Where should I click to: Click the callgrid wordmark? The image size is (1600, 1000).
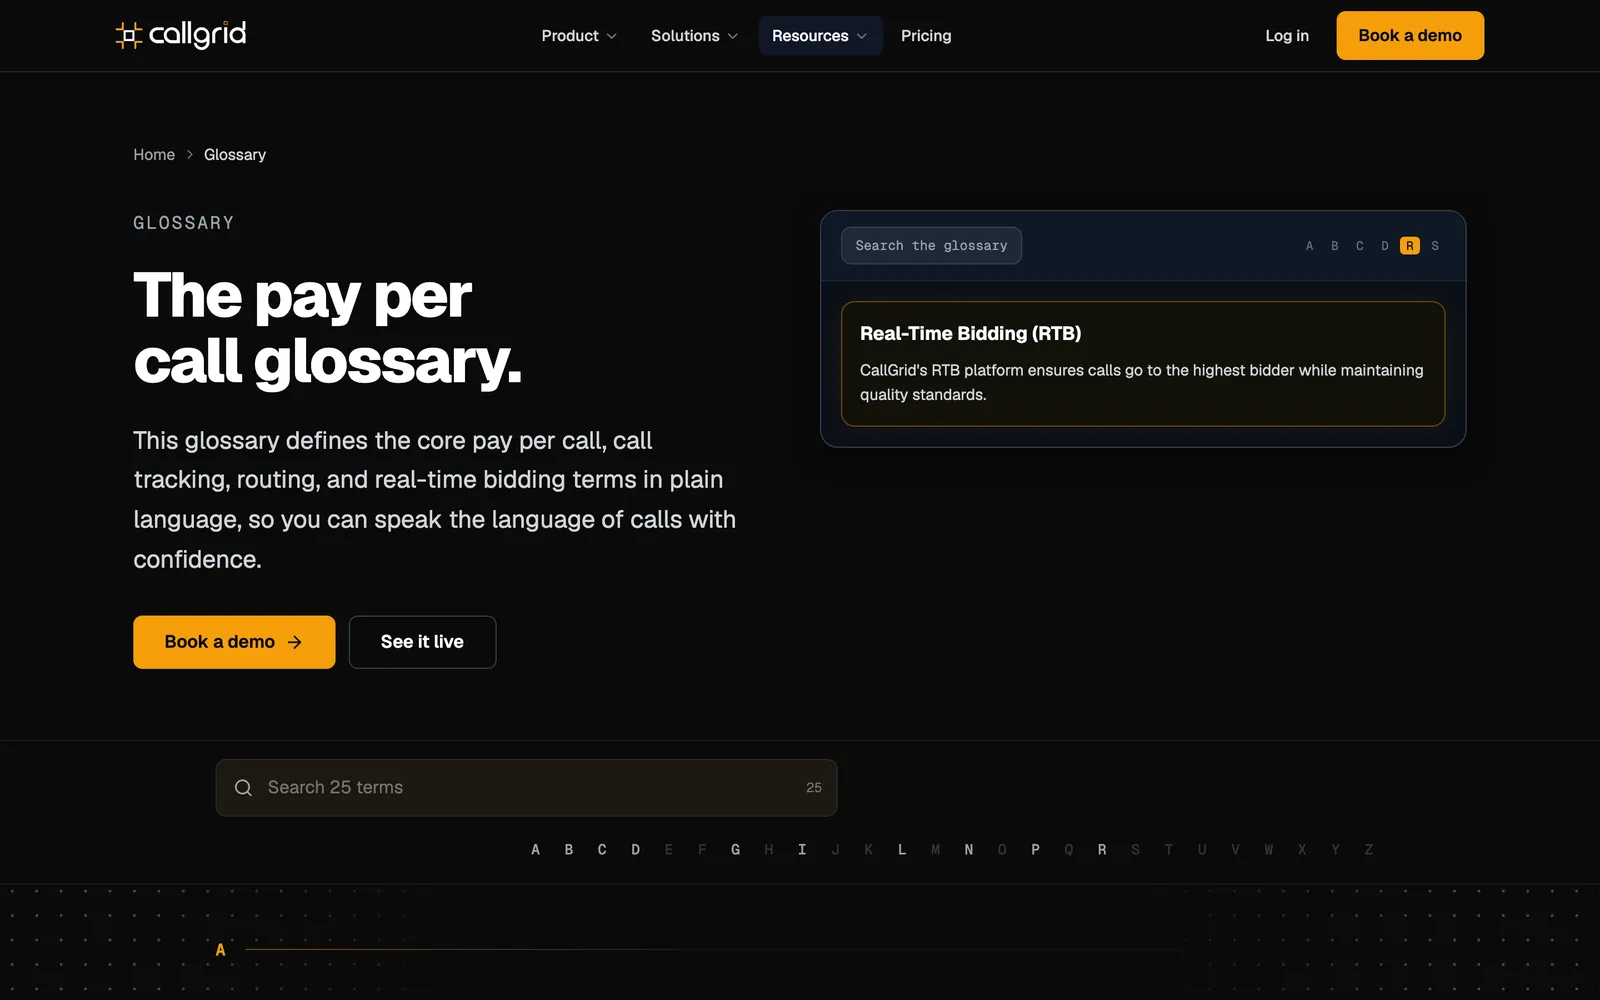click(x=197, y=35)
